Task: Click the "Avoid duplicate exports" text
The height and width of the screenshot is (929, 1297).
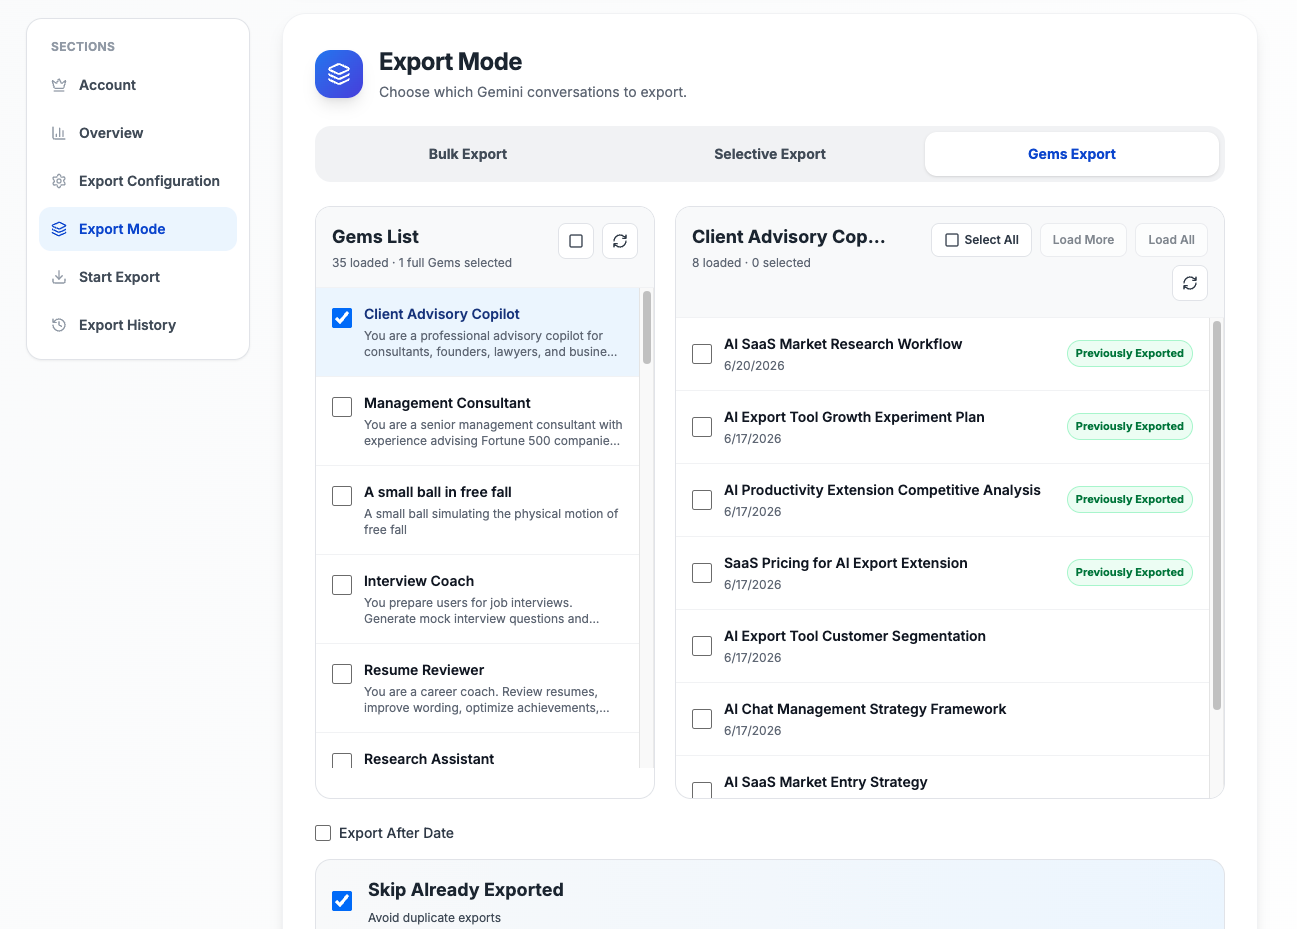Action: [434, 918]
